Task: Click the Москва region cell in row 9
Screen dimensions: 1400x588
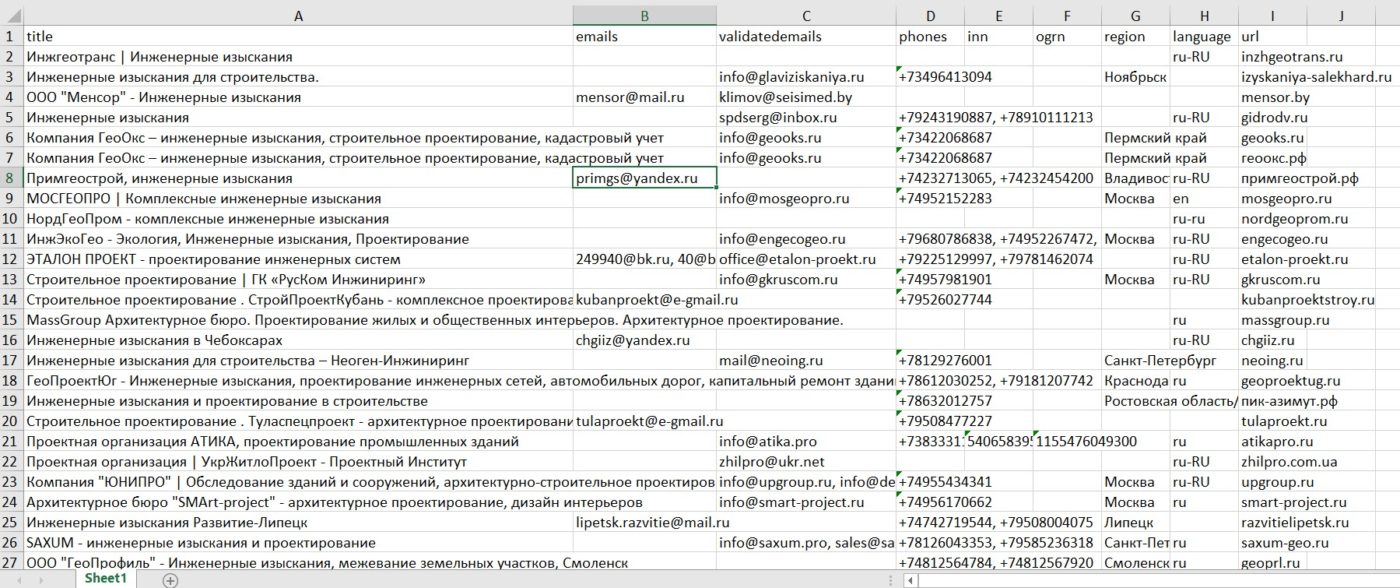Action: click(1135, 198)
